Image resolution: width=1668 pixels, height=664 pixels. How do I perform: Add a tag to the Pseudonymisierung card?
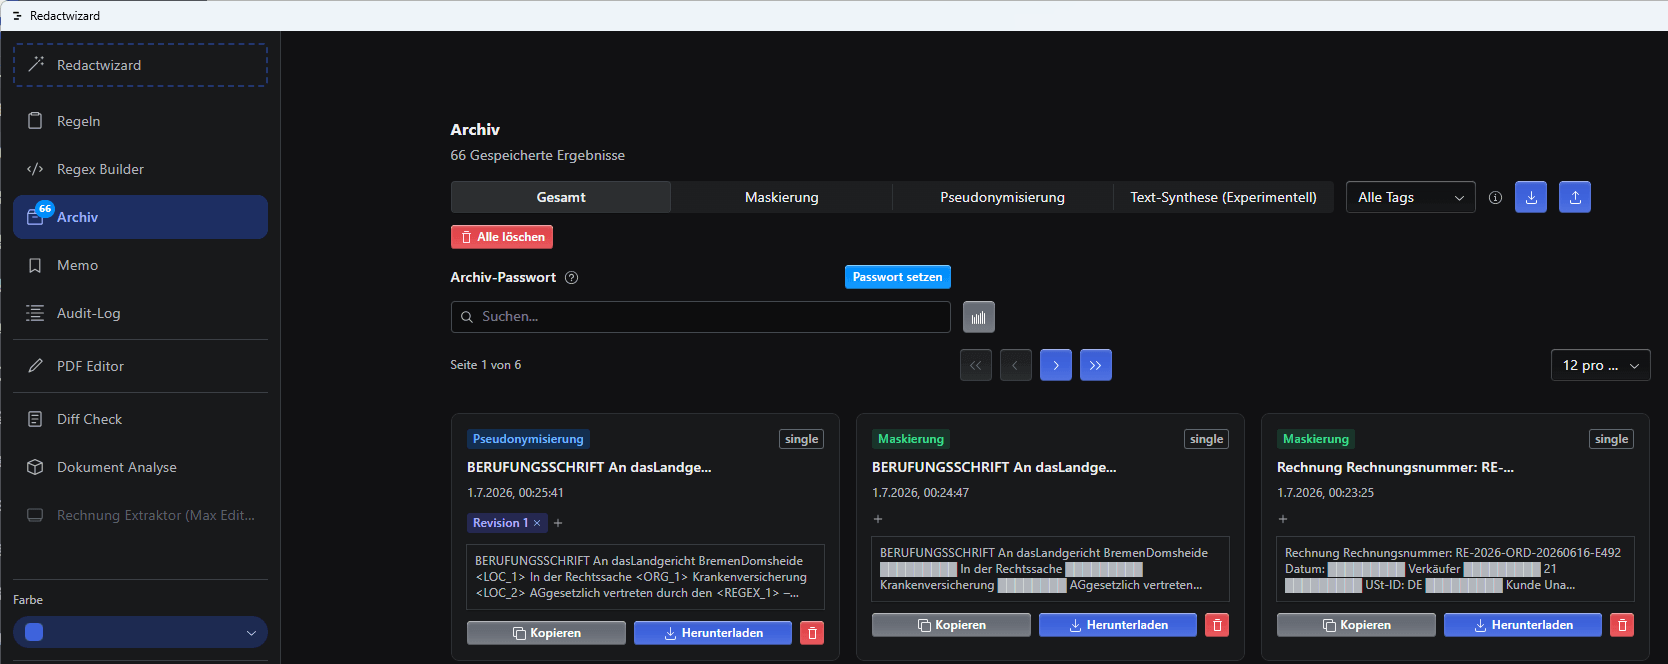pos(558,523)
